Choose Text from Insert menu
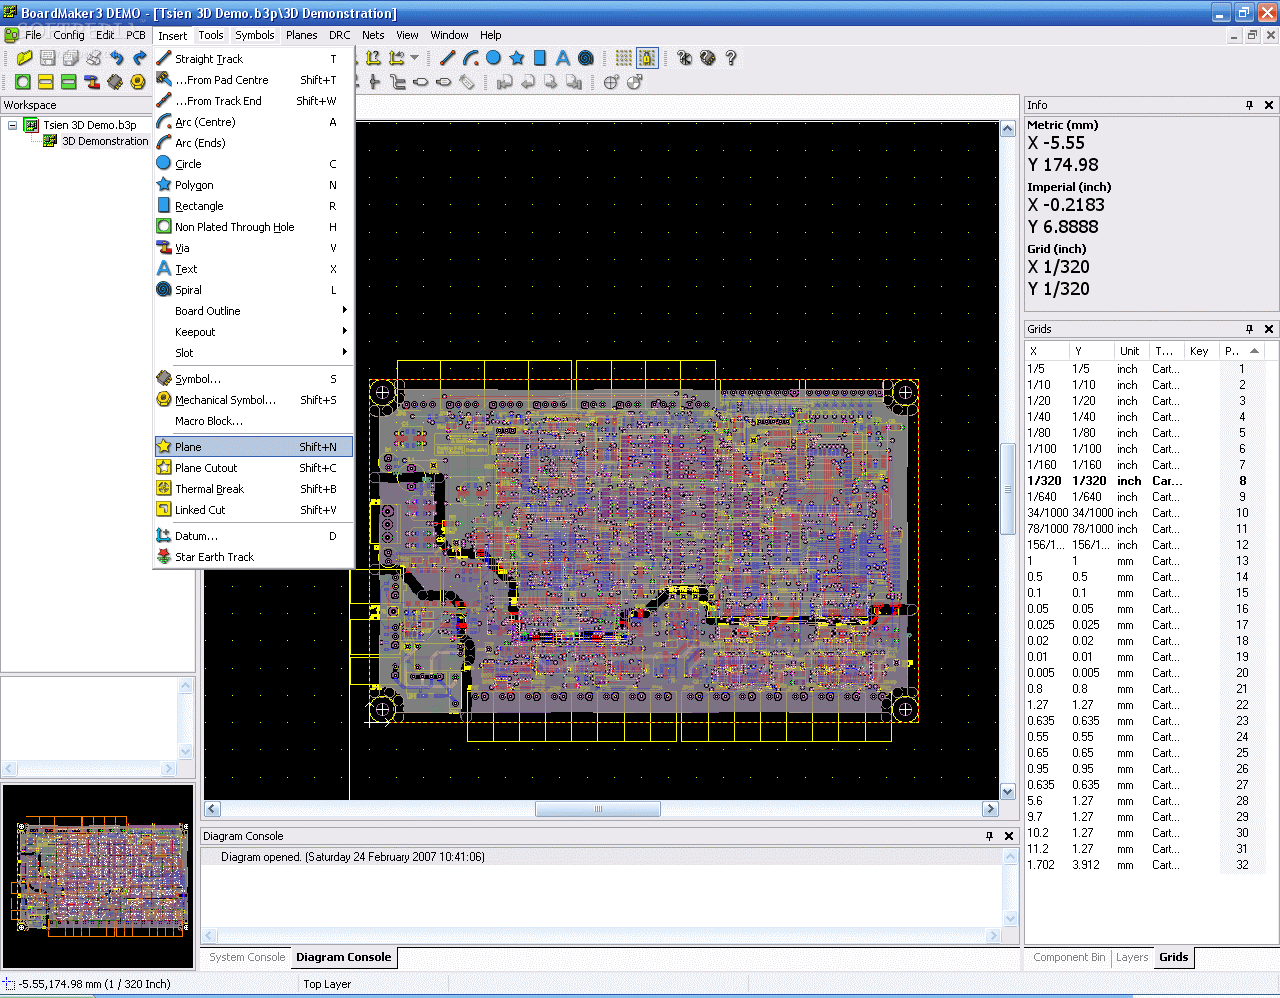The width and height of the screenshot is (1280, 998). 253,269
